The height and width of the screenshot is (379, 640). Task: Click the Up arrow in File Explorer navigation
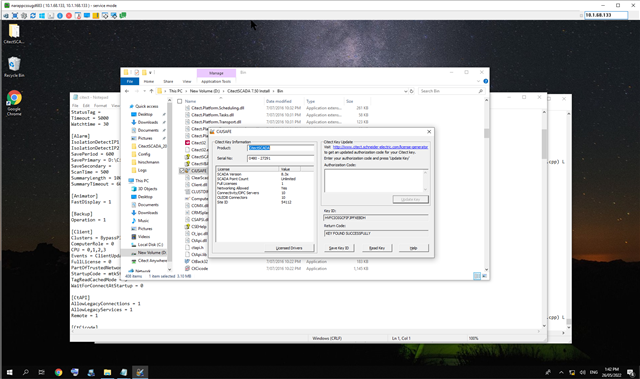(151, 91)
